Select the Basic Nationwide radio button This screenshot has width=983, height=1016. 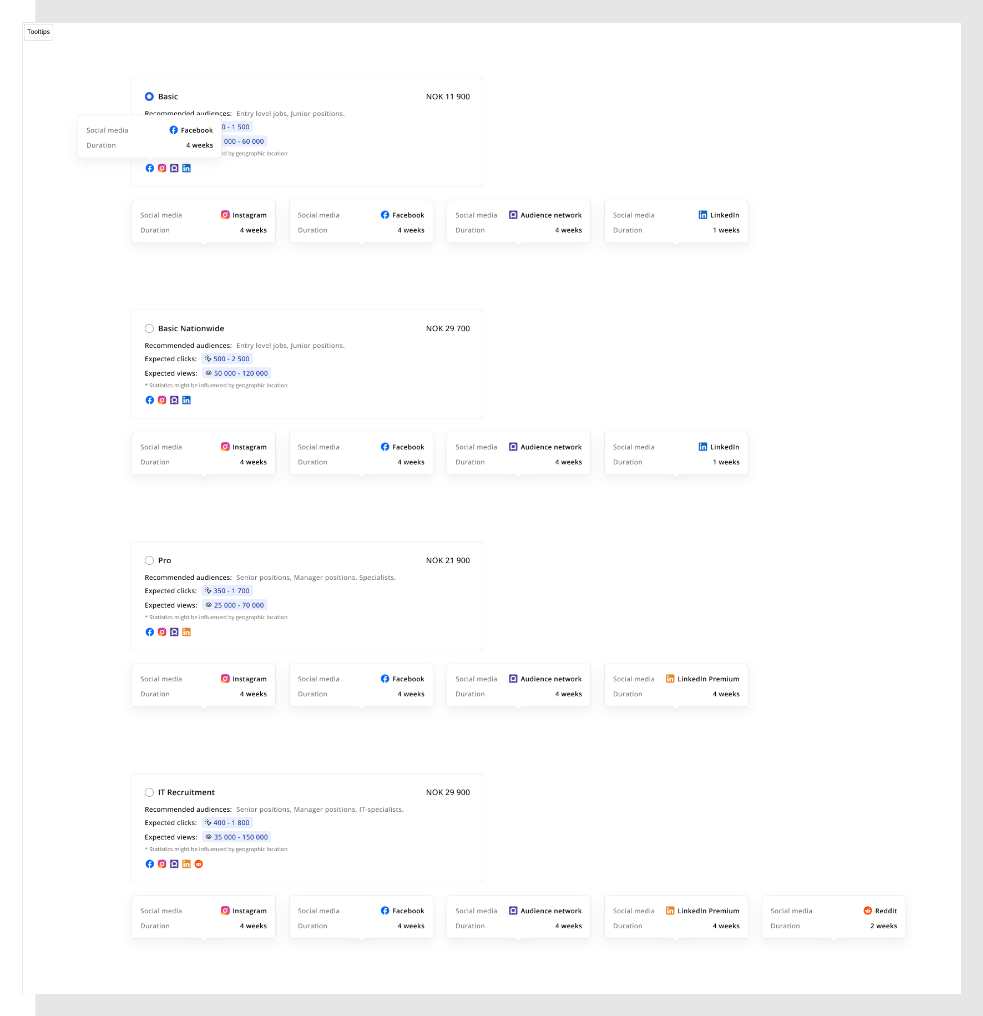[149, 328]
